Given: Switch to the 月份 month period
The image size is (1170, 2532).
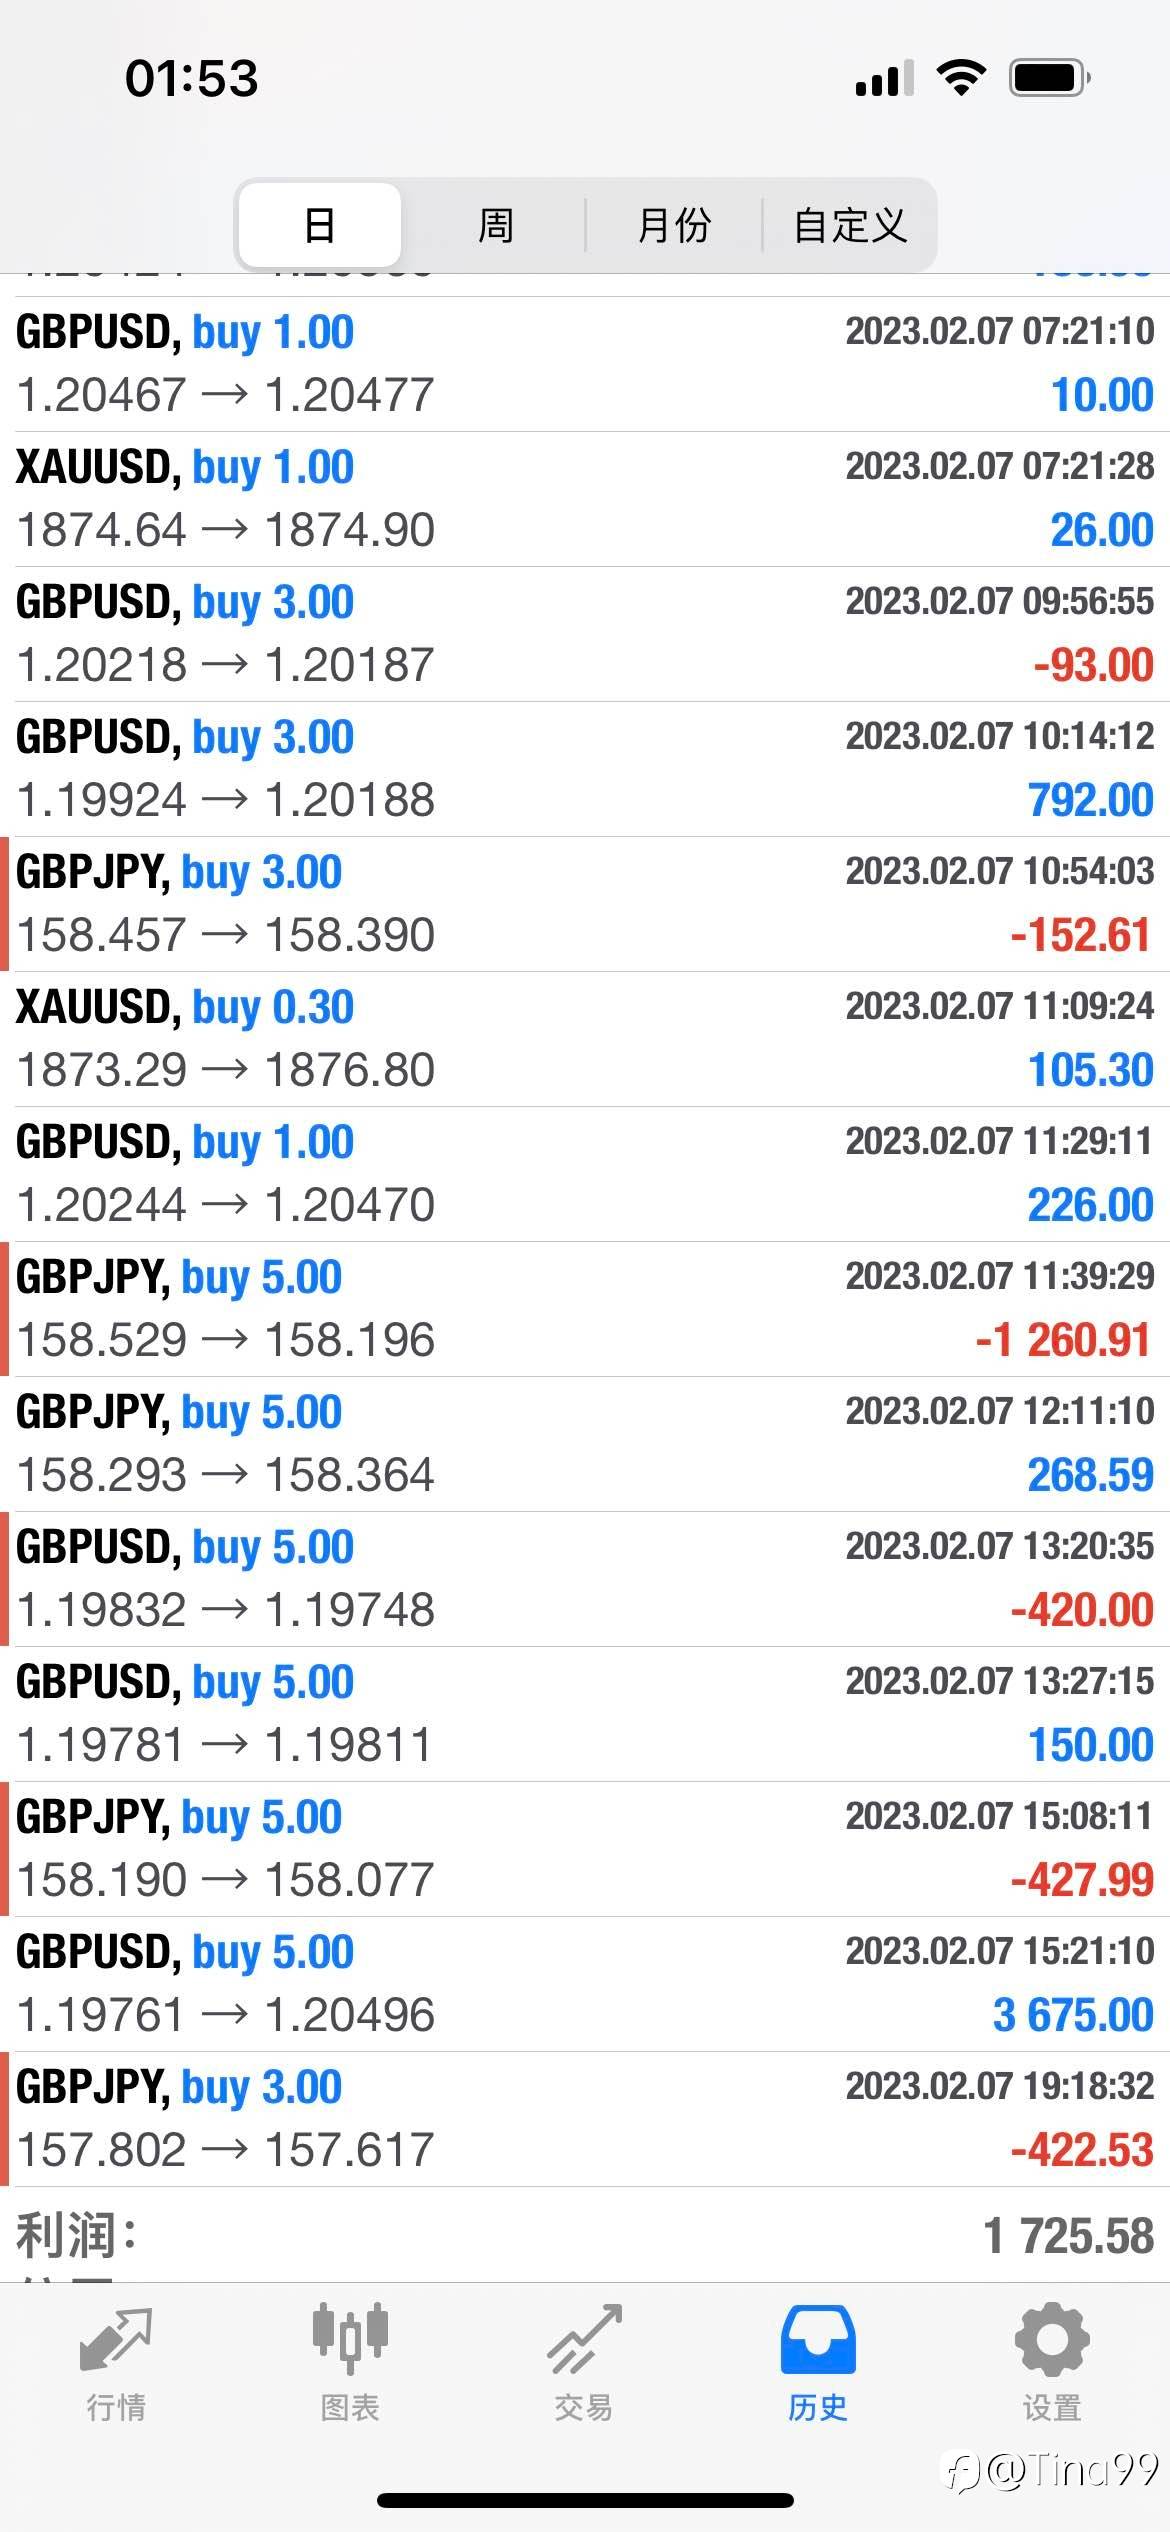Looking at the screenshot, I should point(674,225).
